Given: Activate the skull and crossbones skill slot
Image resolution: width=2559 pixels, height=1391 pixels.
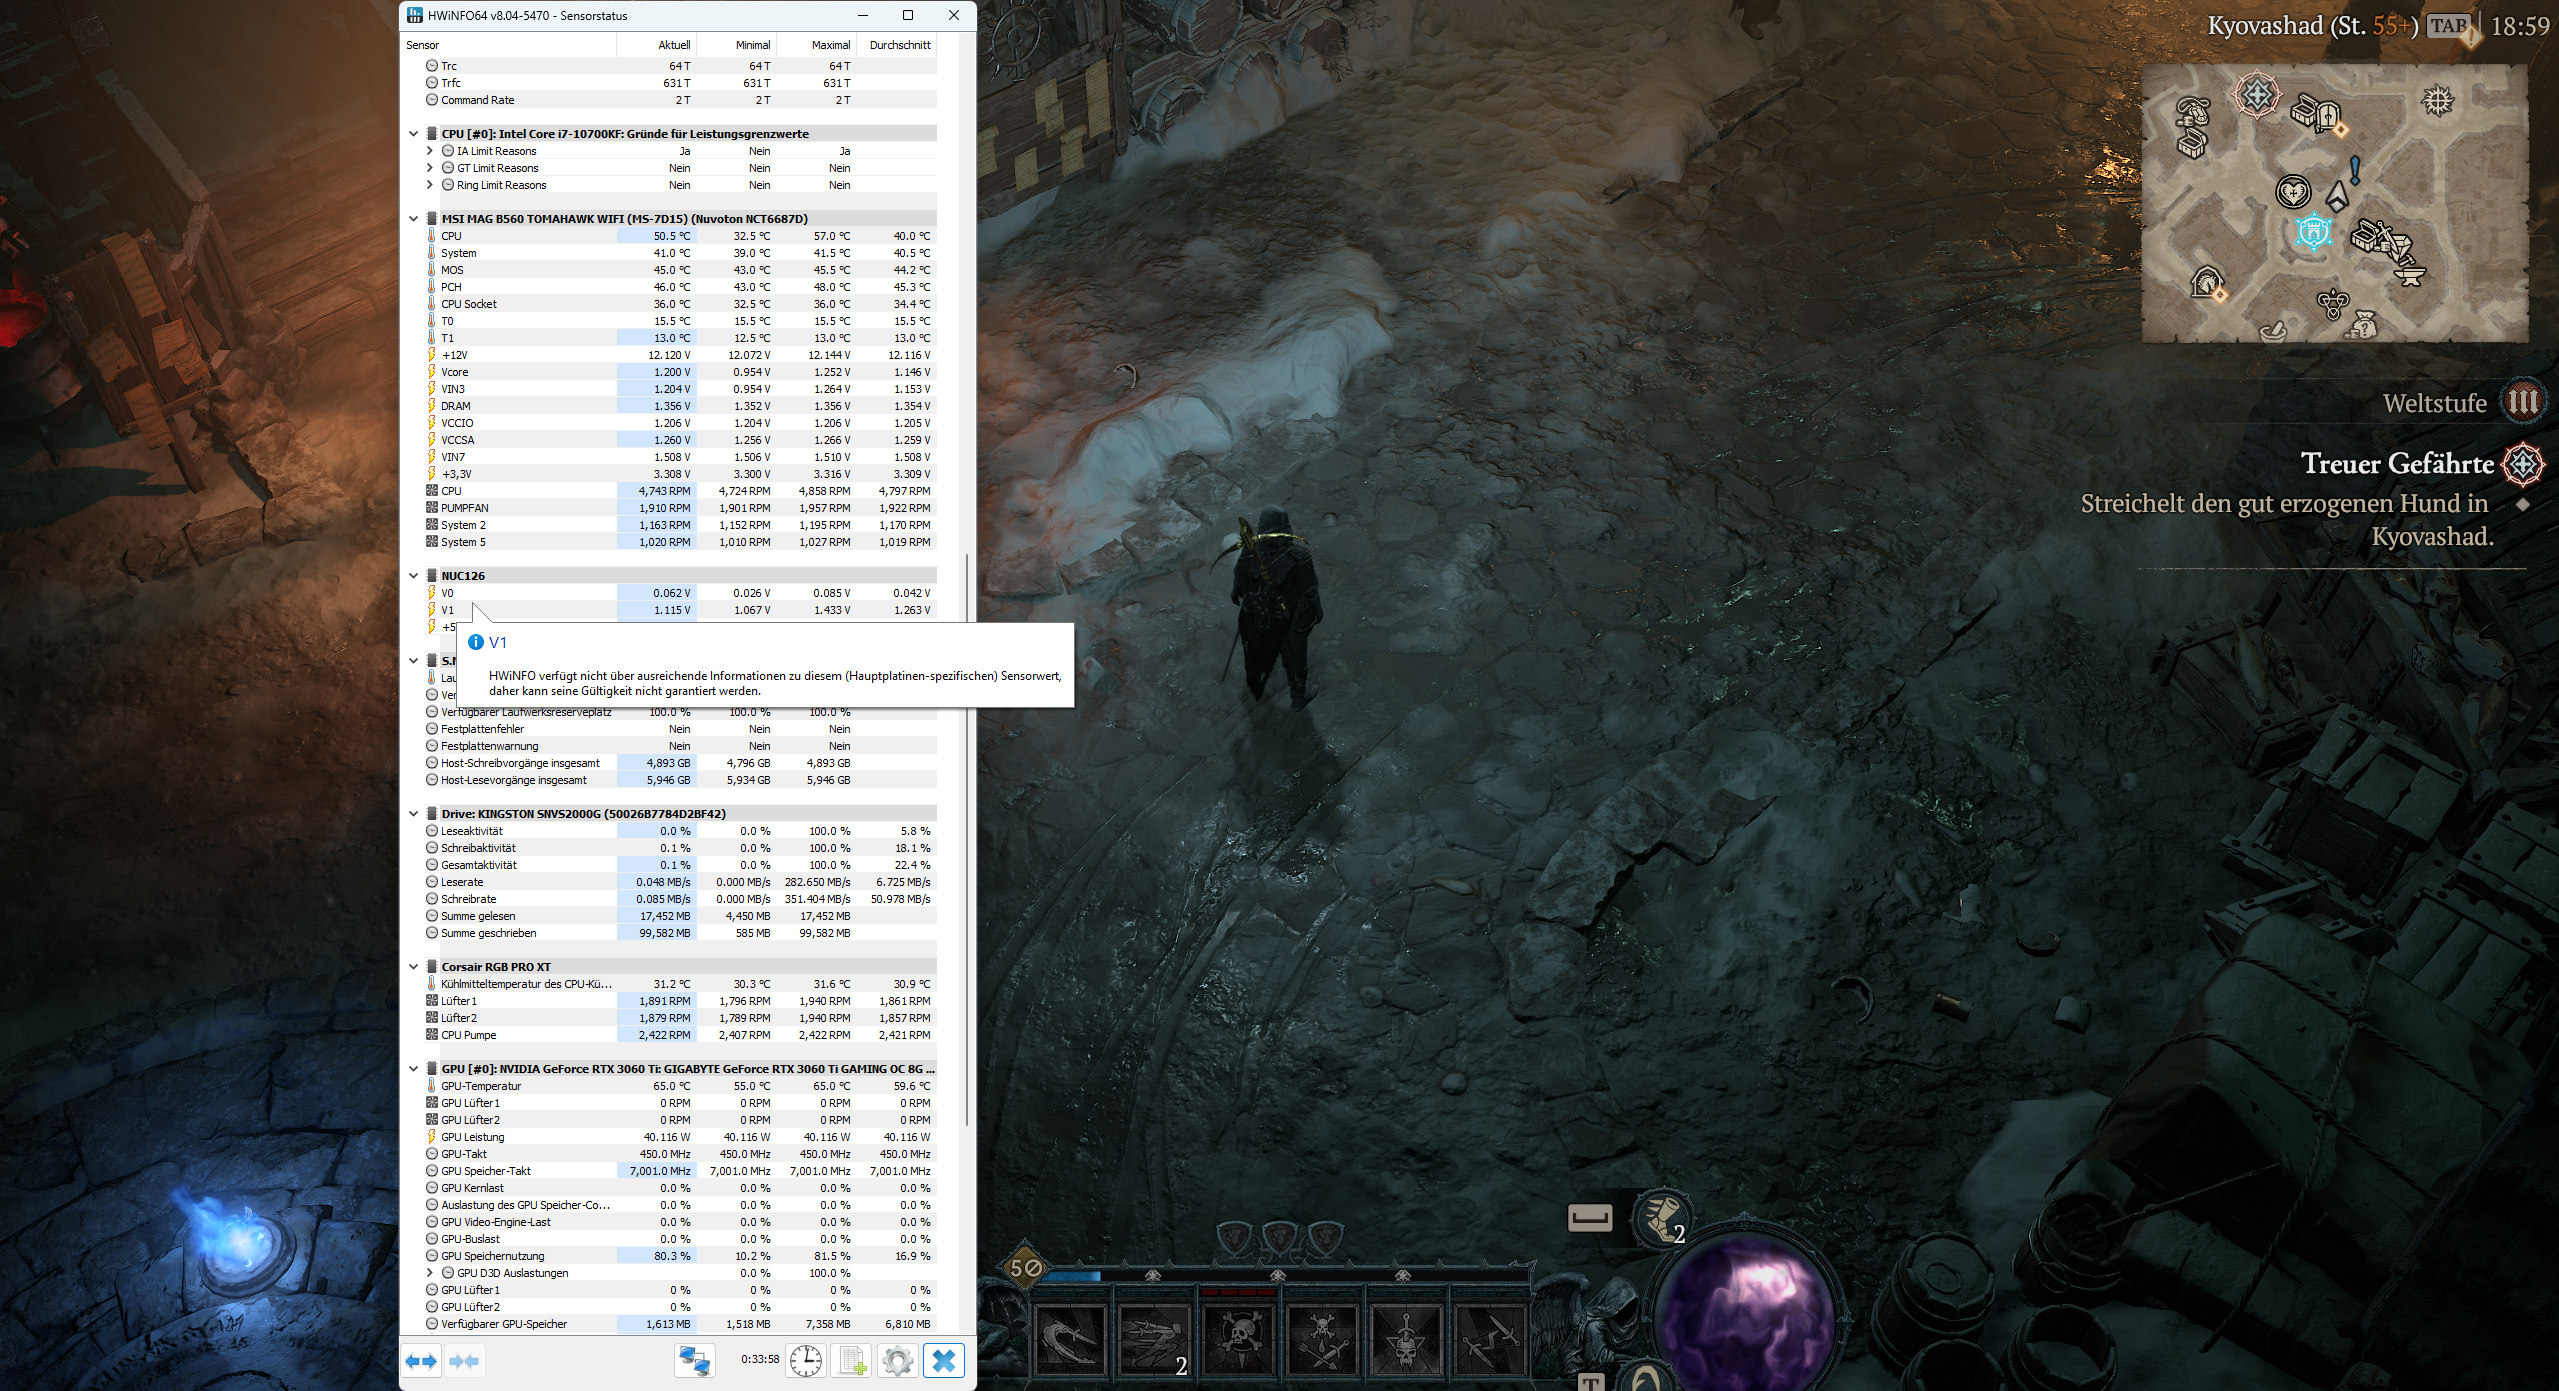Looking at the screenshot, I should pos(1240,1340).
